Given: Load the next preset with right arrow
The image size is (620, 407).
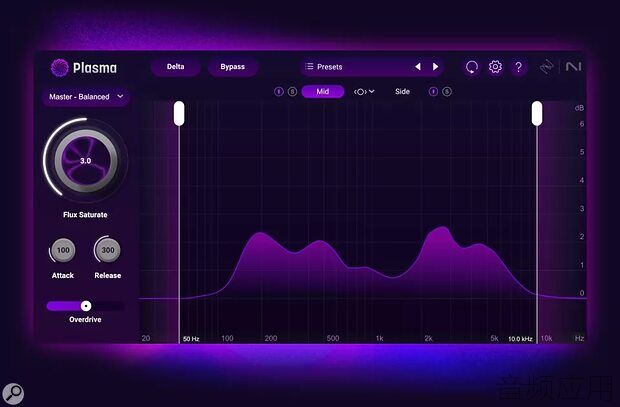Looking at the screenshot, I should pos(435,66).
